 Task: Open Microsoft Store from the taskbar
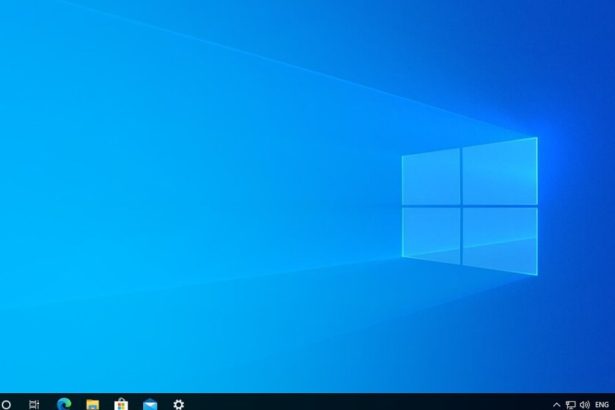[x=121, y=405]
